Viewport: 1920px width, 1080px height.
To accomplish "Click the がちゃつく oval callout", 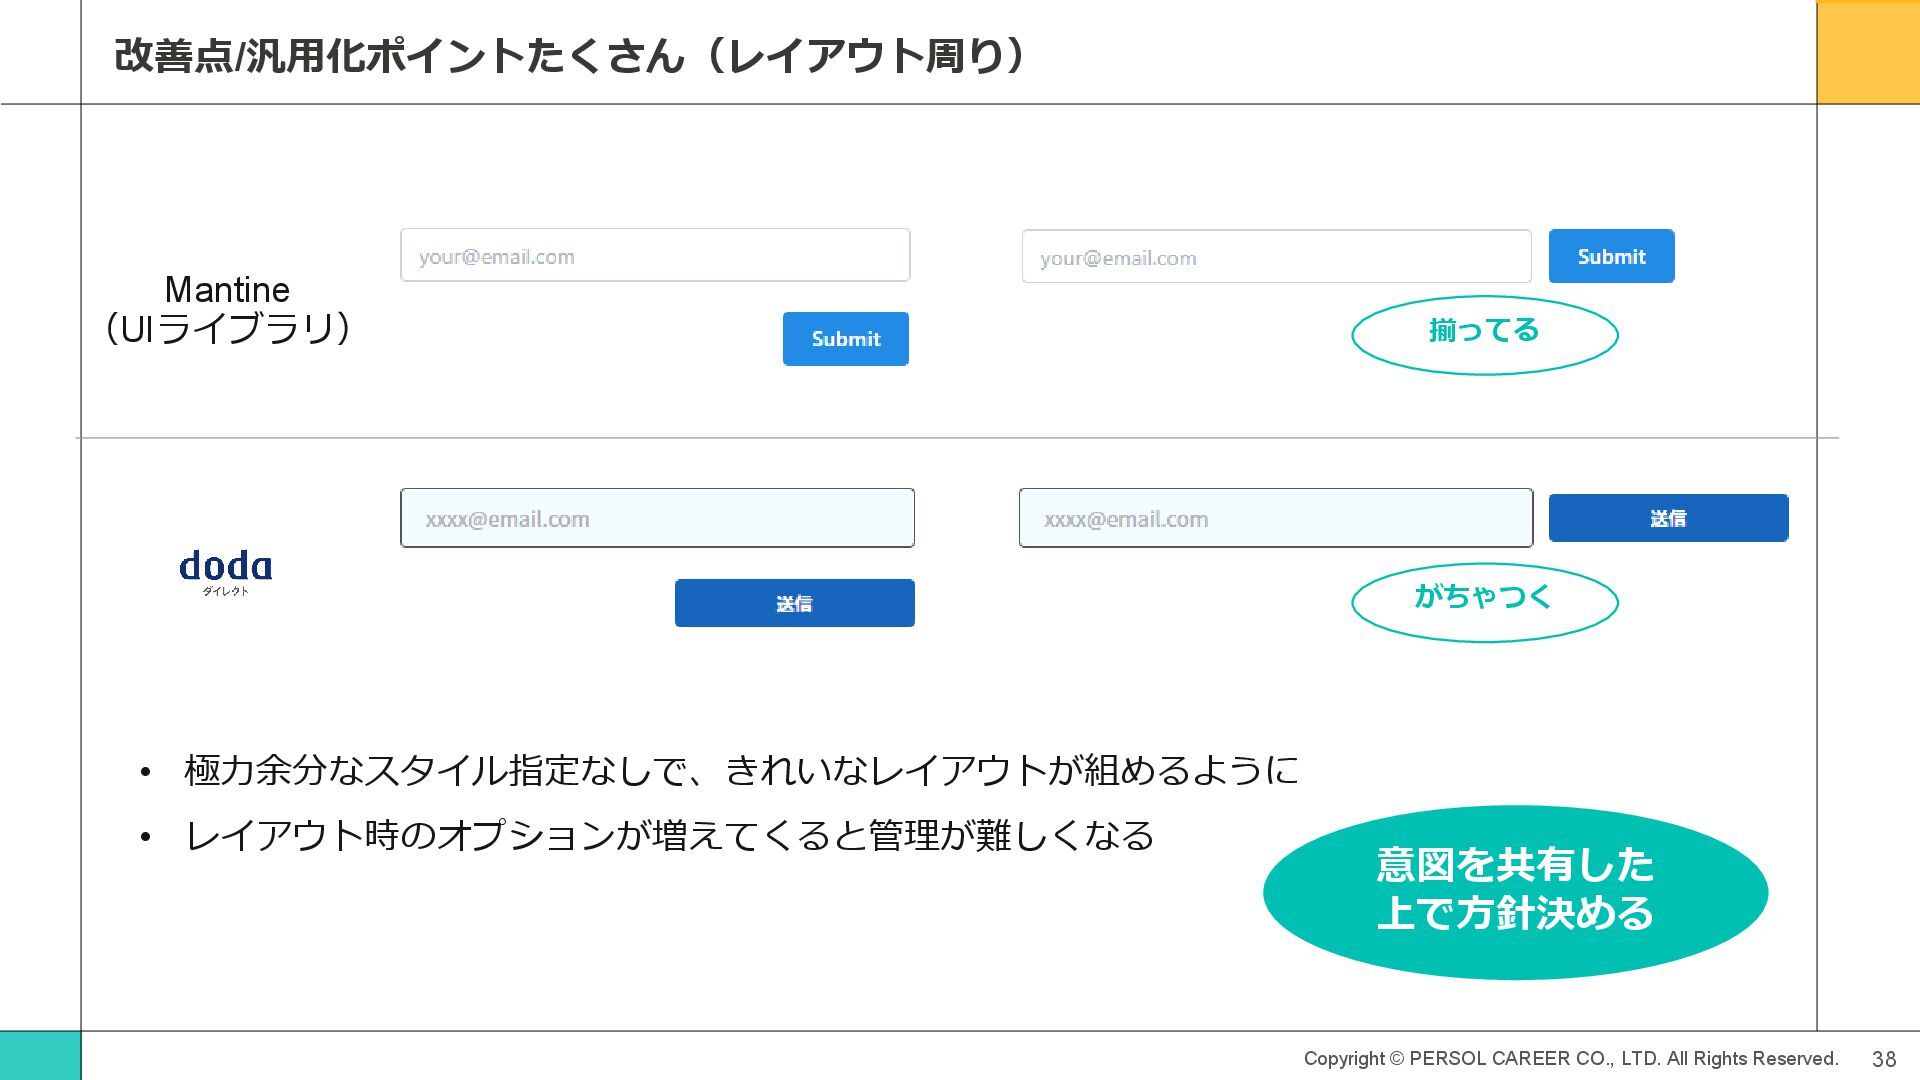I will pos(1485,602).
